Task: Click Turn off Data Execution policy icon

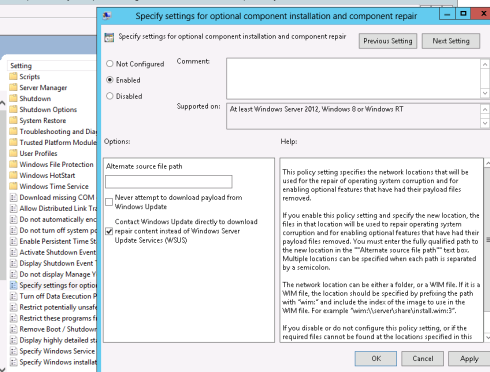Action: (x=13, y=296)
